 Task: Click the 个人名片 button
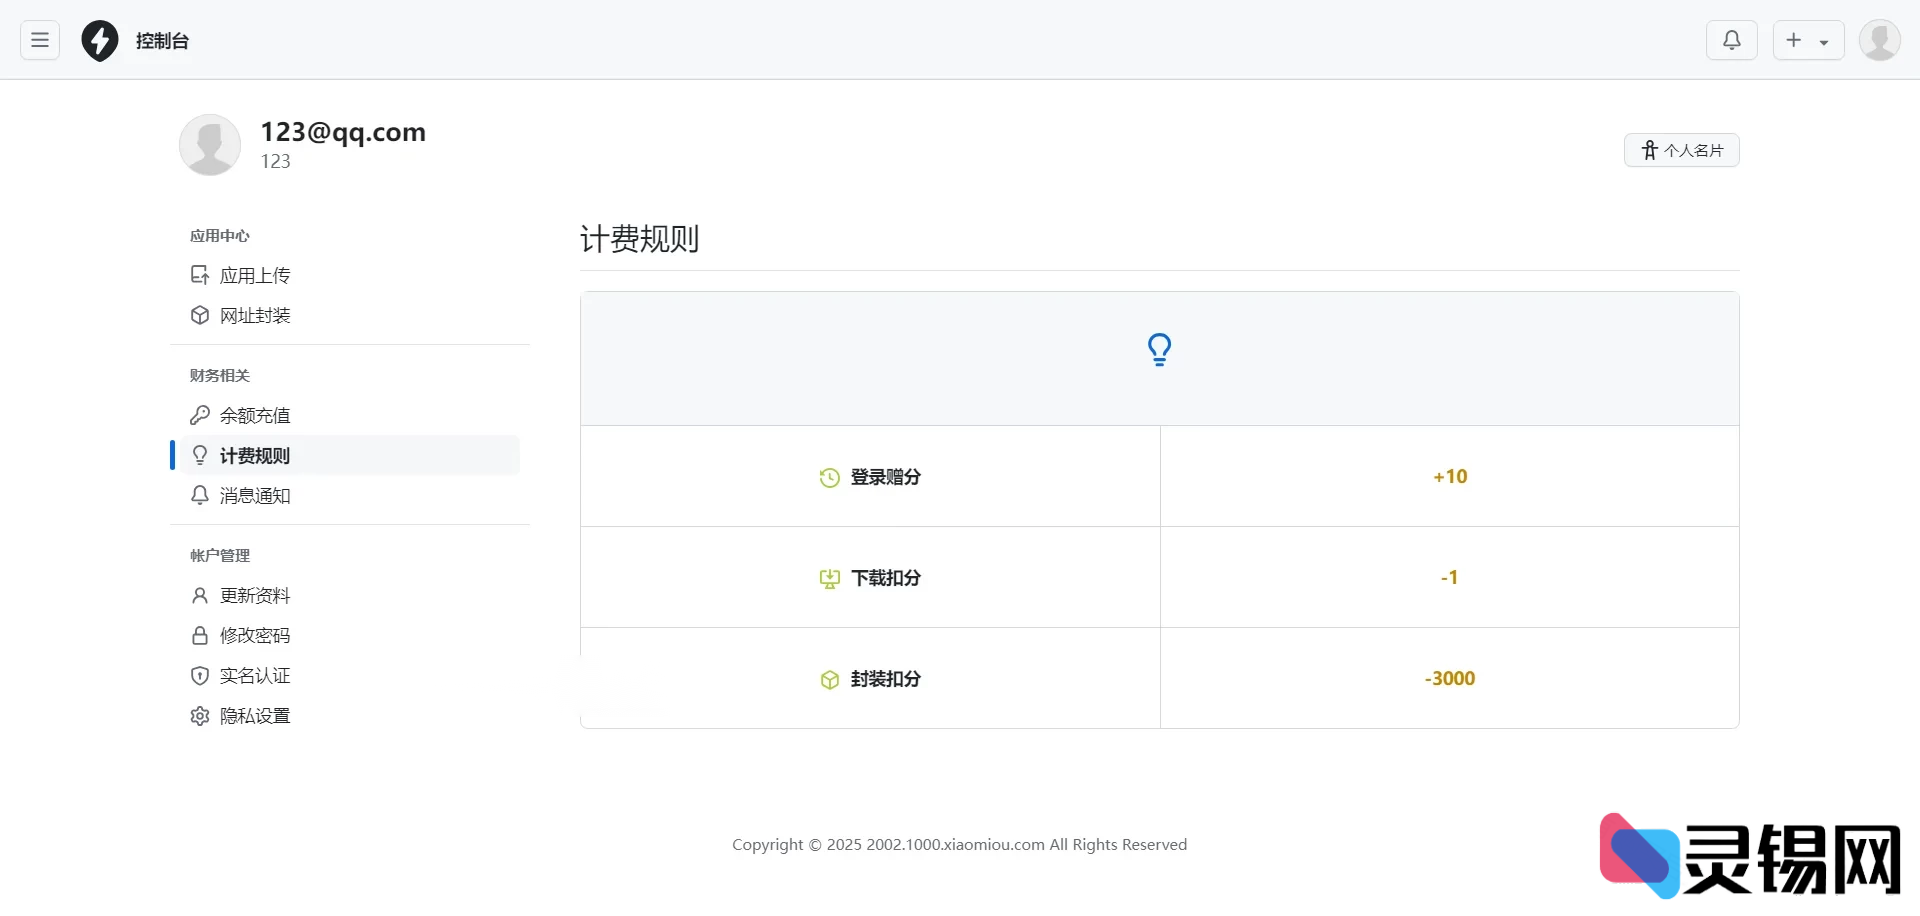tap(1682, 150)
